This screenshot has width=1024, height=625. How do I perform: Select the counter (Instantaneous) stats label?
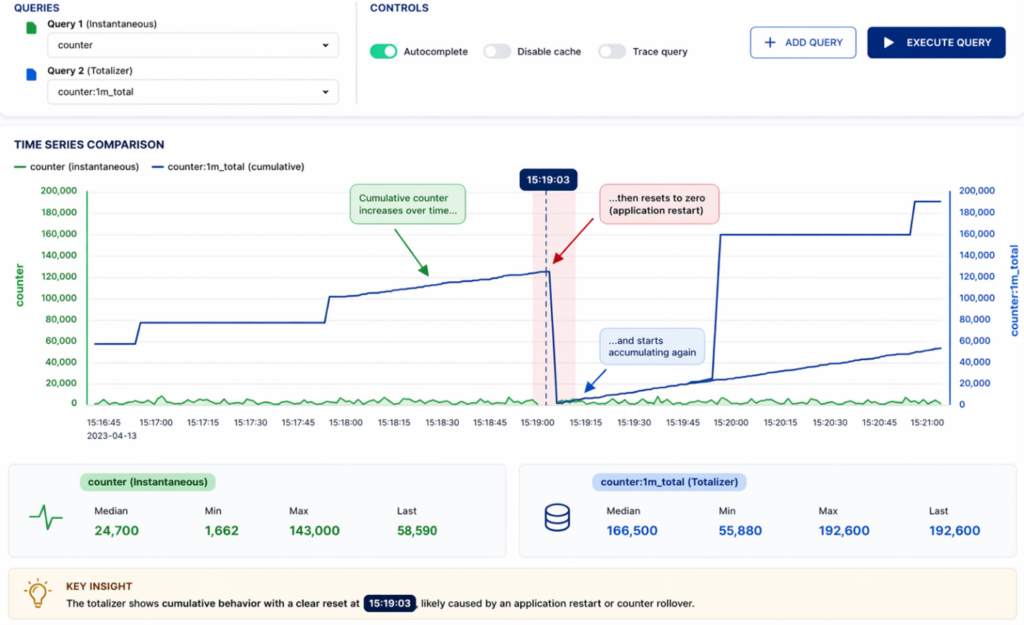tap(148, 482)
